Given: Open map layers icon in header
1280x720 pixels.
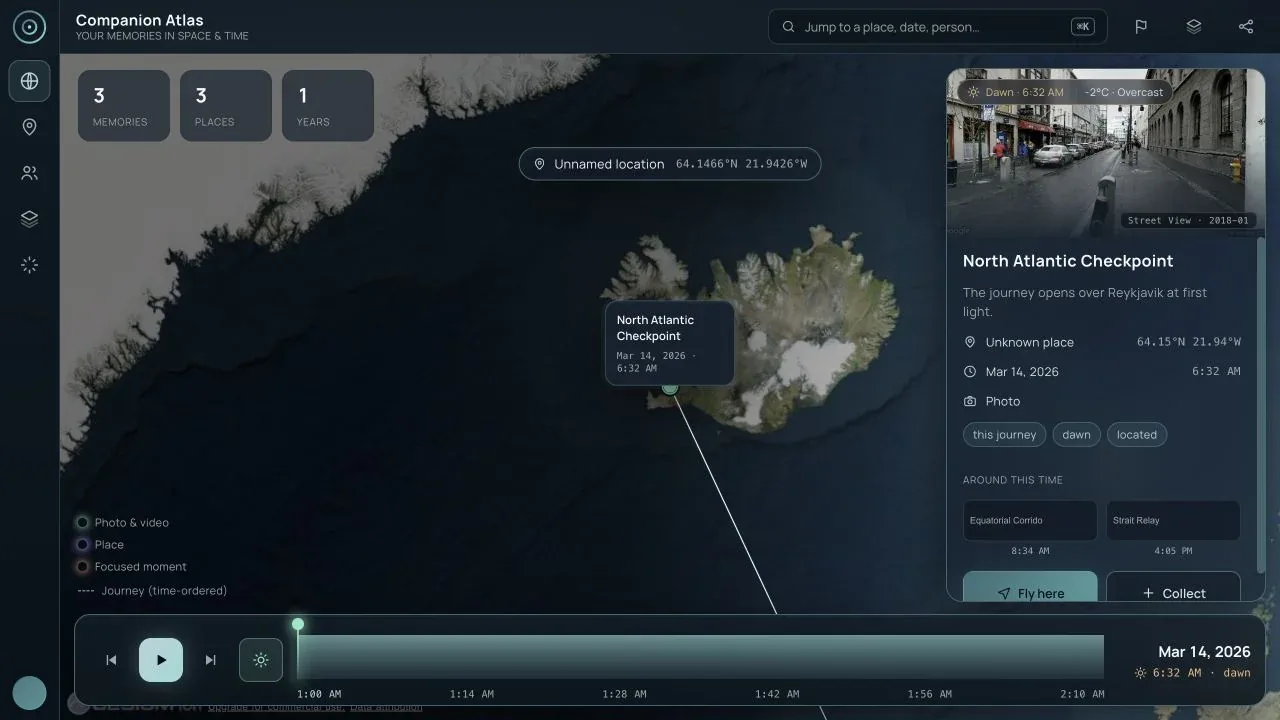Looking at the screenshot, I should pos(1193,27).
